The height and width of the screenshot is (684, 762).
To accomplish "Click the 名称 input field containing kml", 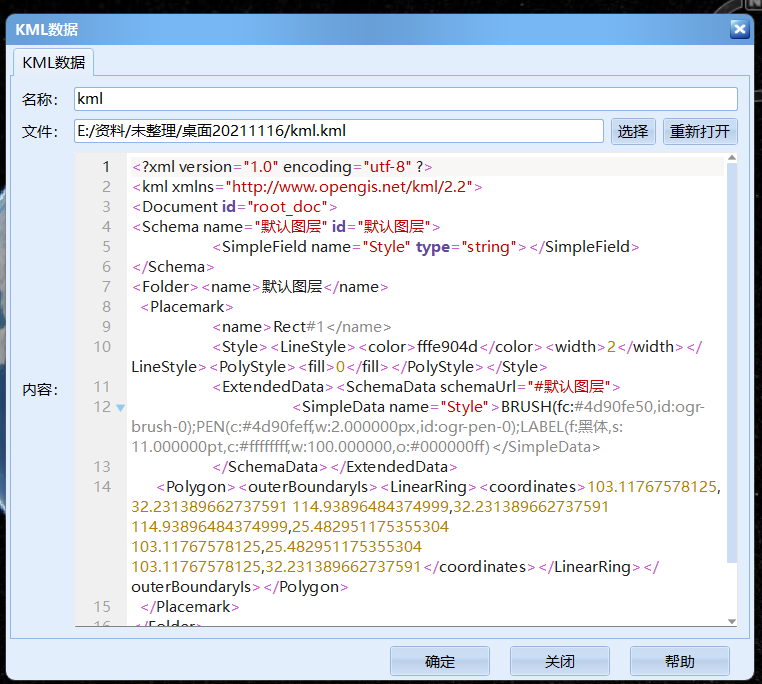I will (405, 99).
